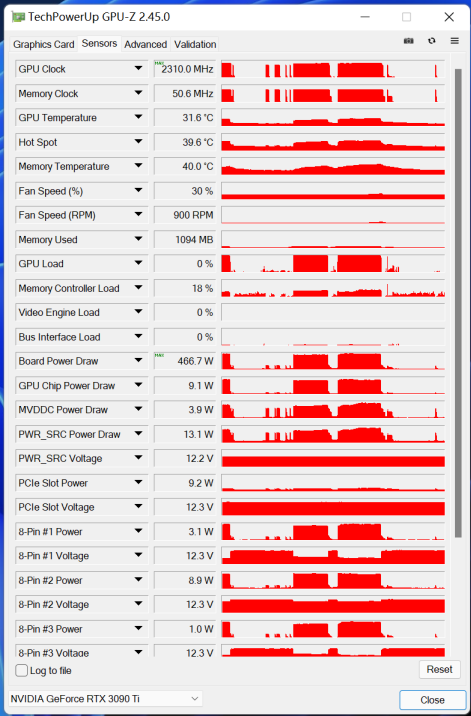Open the GPU Clock sensor dropdown arrow

pyautogui.click(x=138, y=68)
